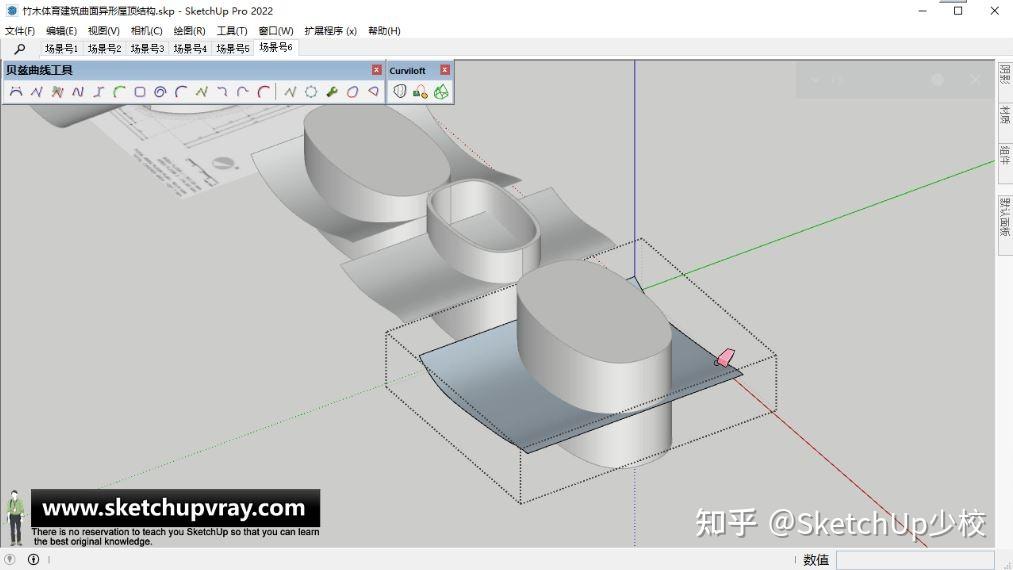Launch Curviloft loft along path tool

tap(421, 92)
